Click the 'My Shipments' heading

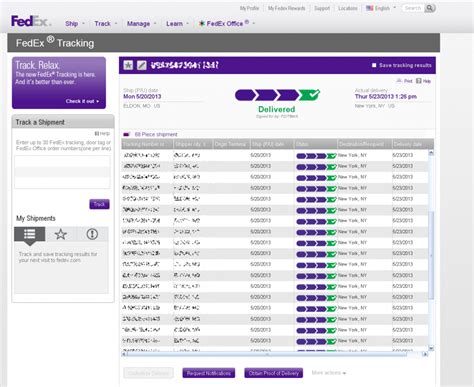36,218
